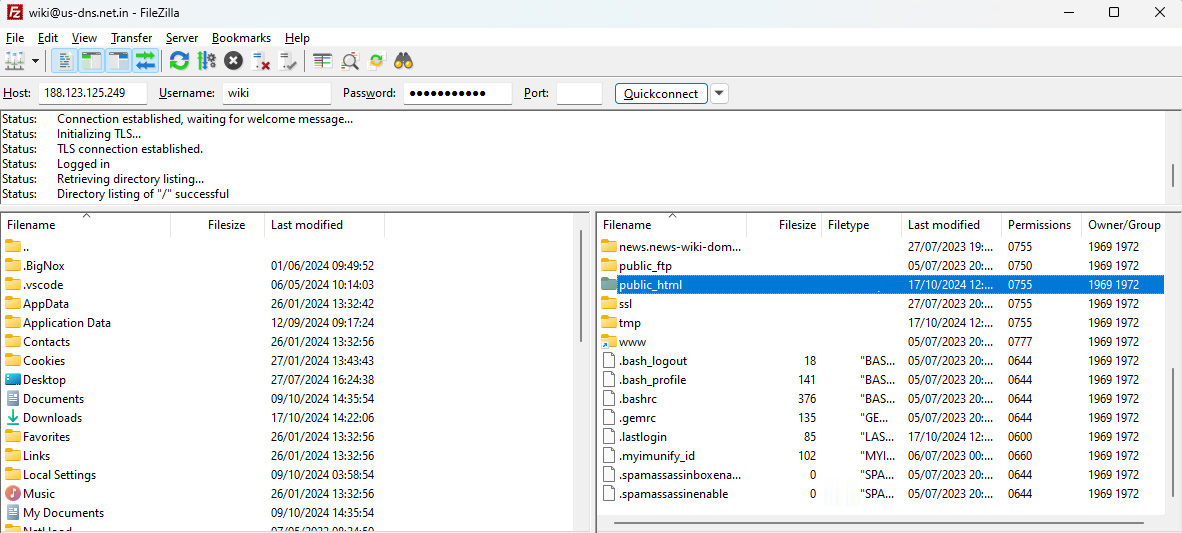This screenshot has height=533, width=1182.
Task: Click the Port input field
Action: [579, 93]
